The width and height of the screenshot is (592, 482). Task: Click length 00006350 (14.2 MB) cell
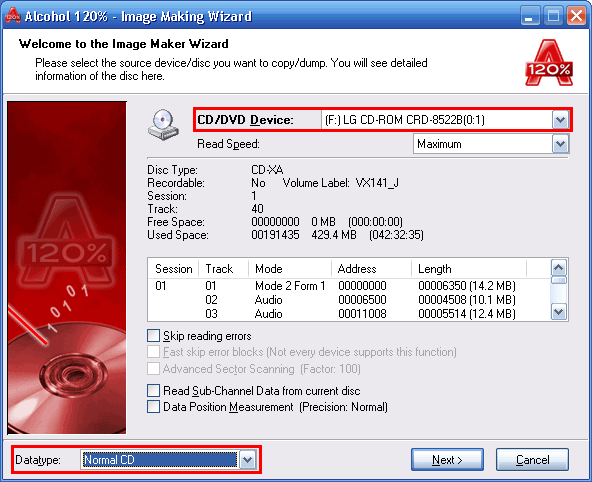(467, 286)
